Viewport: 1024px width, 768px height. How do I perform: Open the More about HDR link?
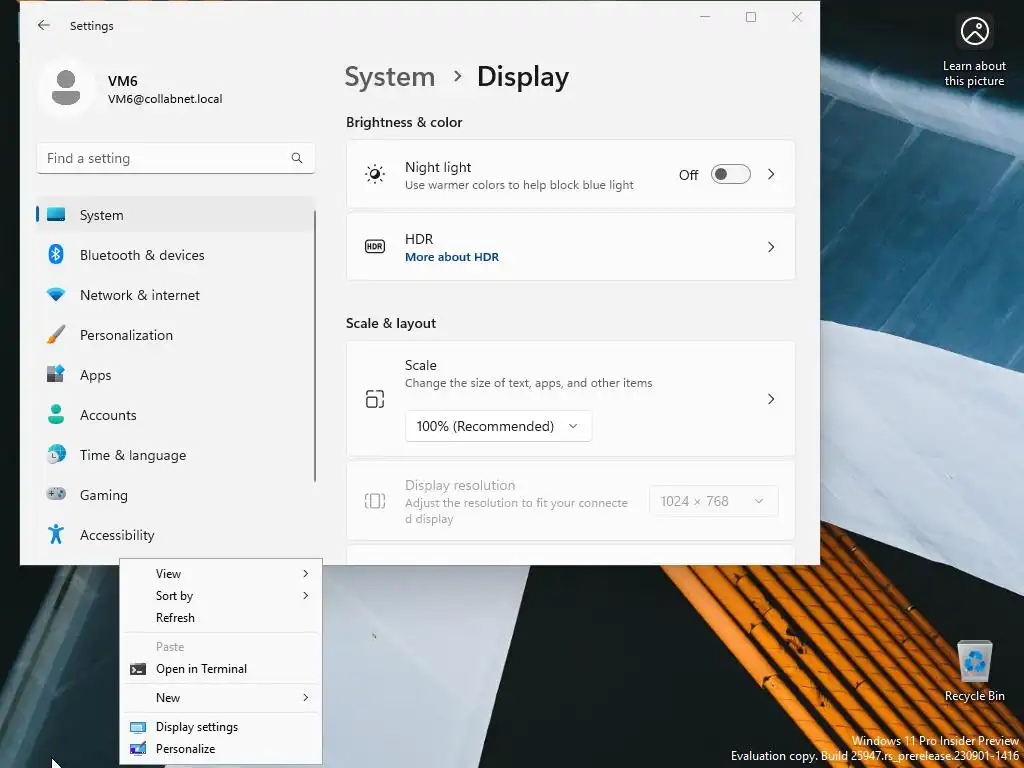pyautogui.click(x=452, y=257)
